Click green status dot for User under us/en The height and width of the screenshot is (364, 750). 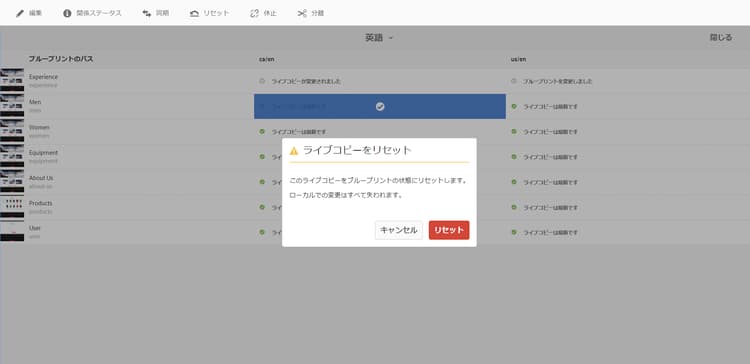click(x=514, y=232)
